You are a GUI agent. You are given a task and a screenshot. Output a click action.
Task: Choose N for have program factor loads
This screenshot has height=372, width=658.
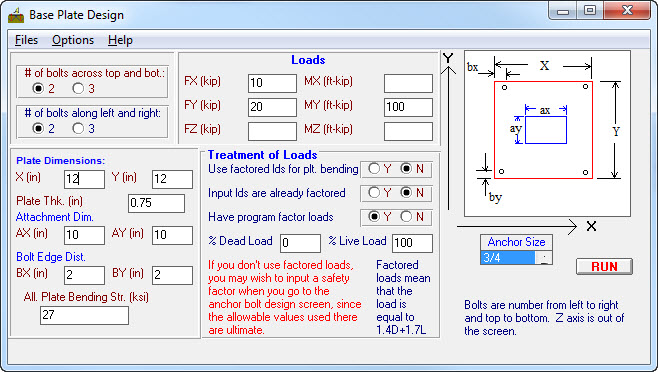click(406, 217)
